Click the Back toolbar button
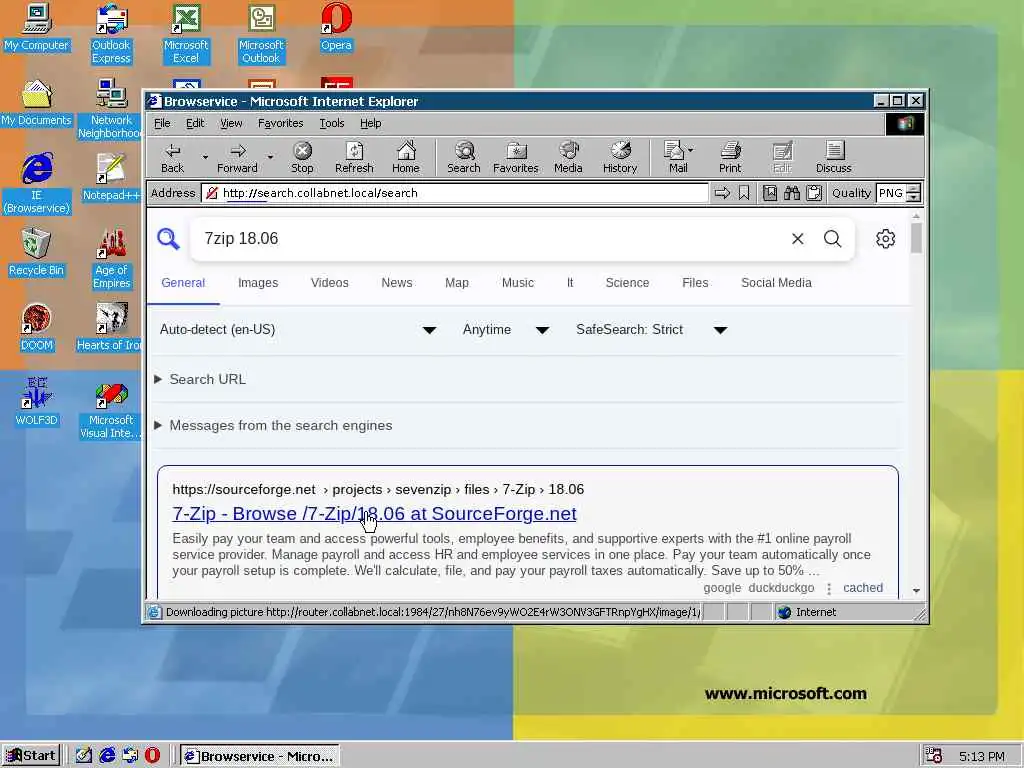Image resolution: width=1024 pixels, height=768 pixels. coord(172,158)
